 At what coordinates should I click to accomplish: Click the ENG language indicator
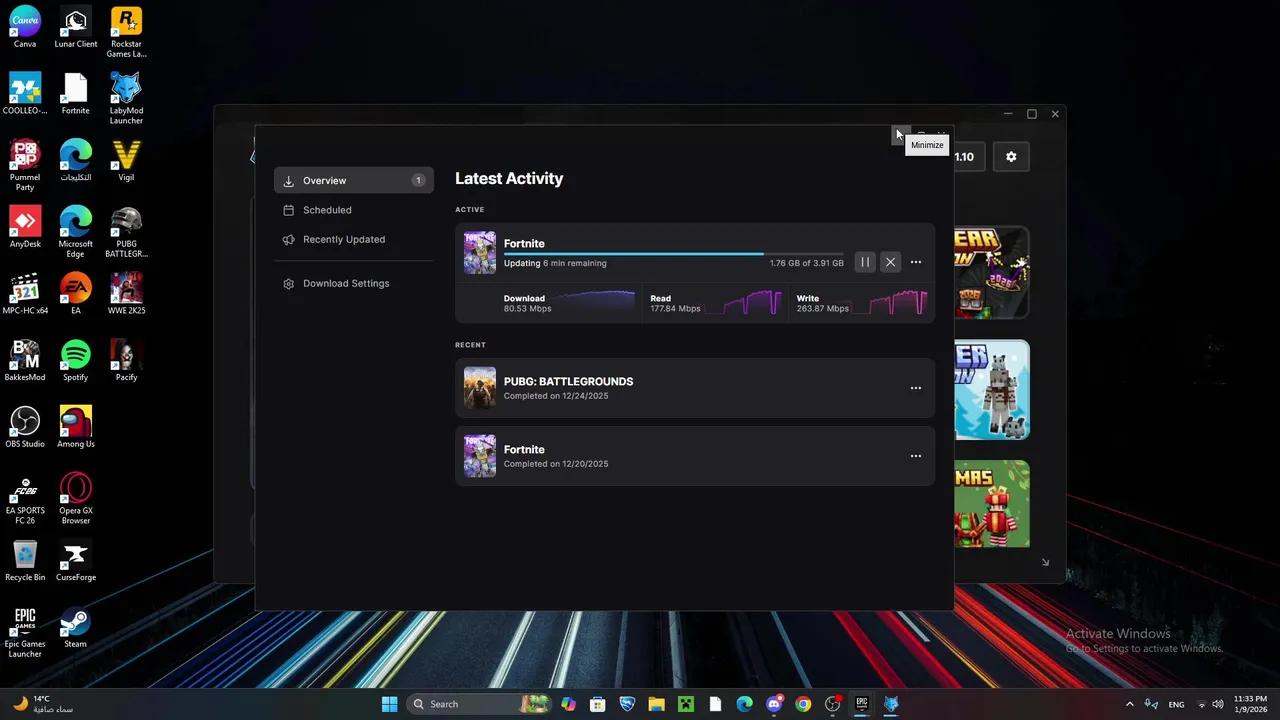[x=1177, y=704]
